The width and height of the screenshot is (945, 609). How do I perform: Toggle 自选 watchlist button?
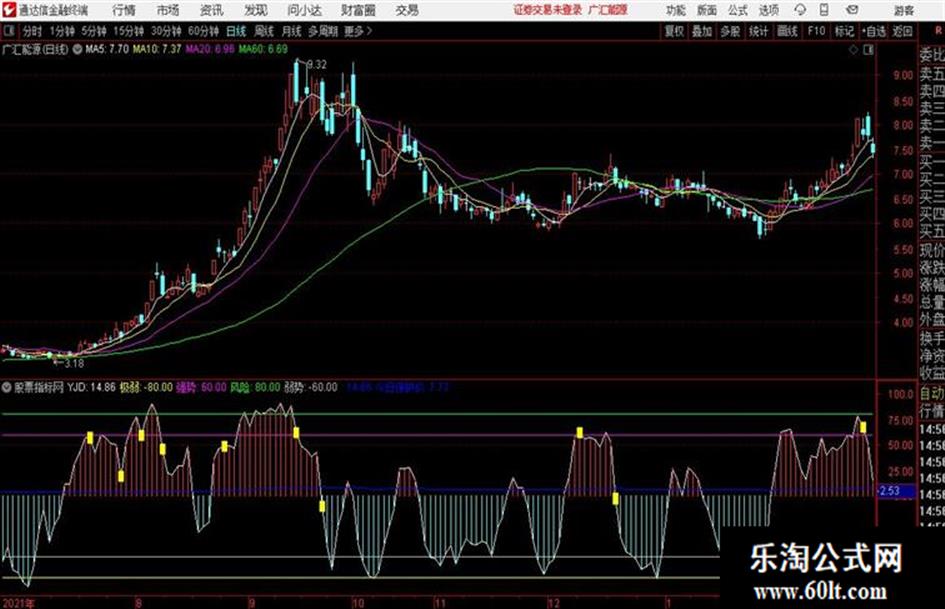(874, 31)
